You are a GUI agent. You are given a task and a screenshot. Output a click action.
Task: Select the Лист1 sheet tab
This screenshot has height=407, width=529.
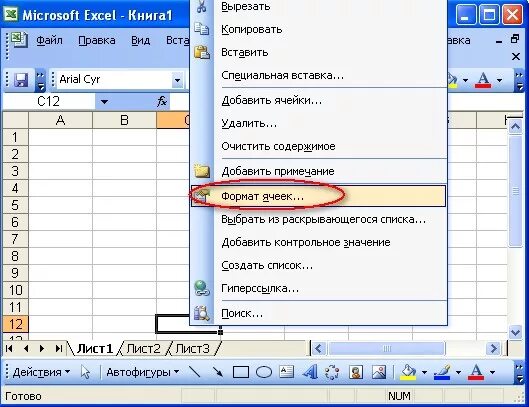pyautogui.click(x=94, y=348)
